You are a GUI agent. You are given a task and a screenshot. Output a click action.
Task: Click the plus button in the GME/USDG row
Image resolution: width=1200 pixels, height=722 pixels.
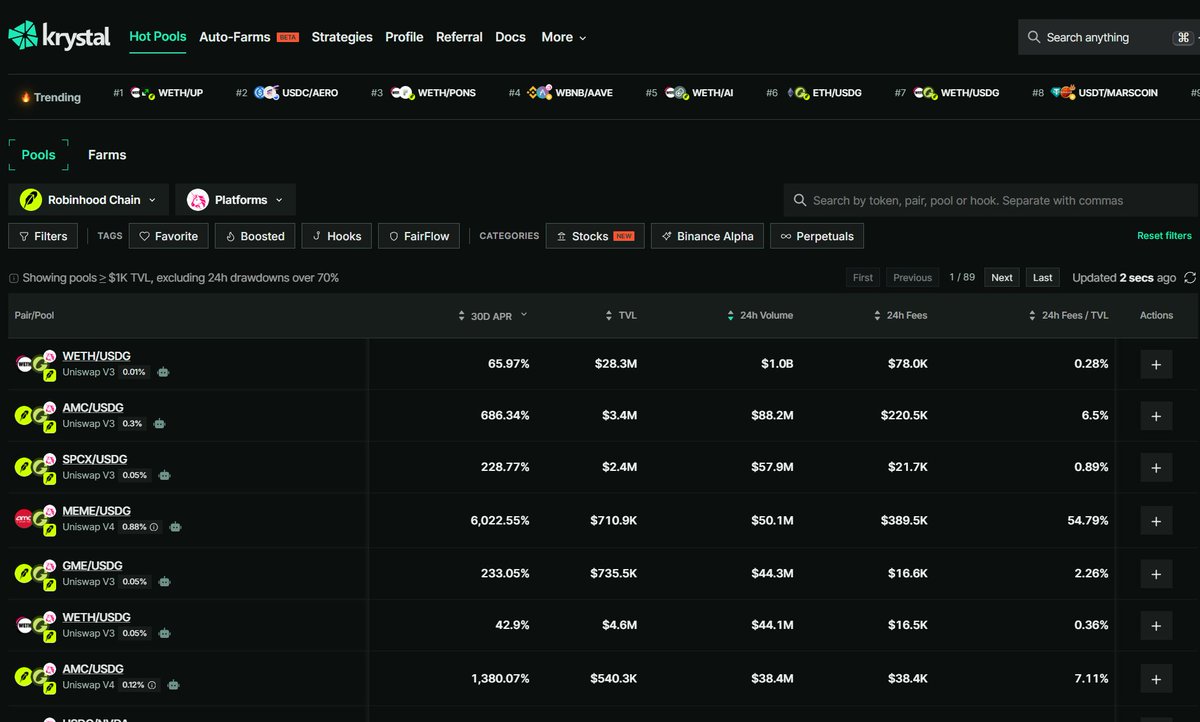click(x=1156, y=573)
